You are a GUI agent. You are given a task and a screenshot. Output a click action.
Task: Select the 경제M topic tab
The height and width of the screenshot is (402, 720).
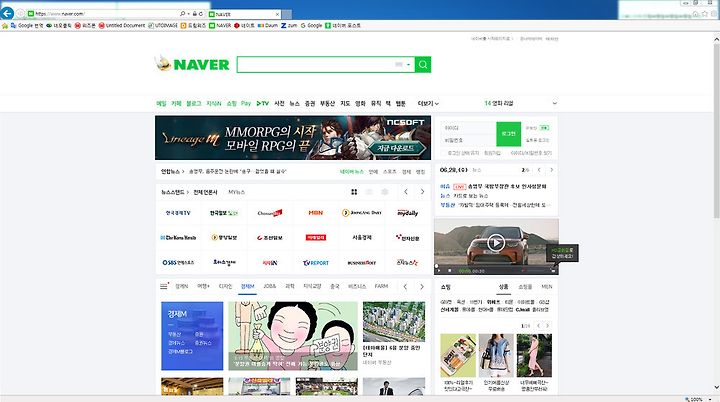pos(248,286)
